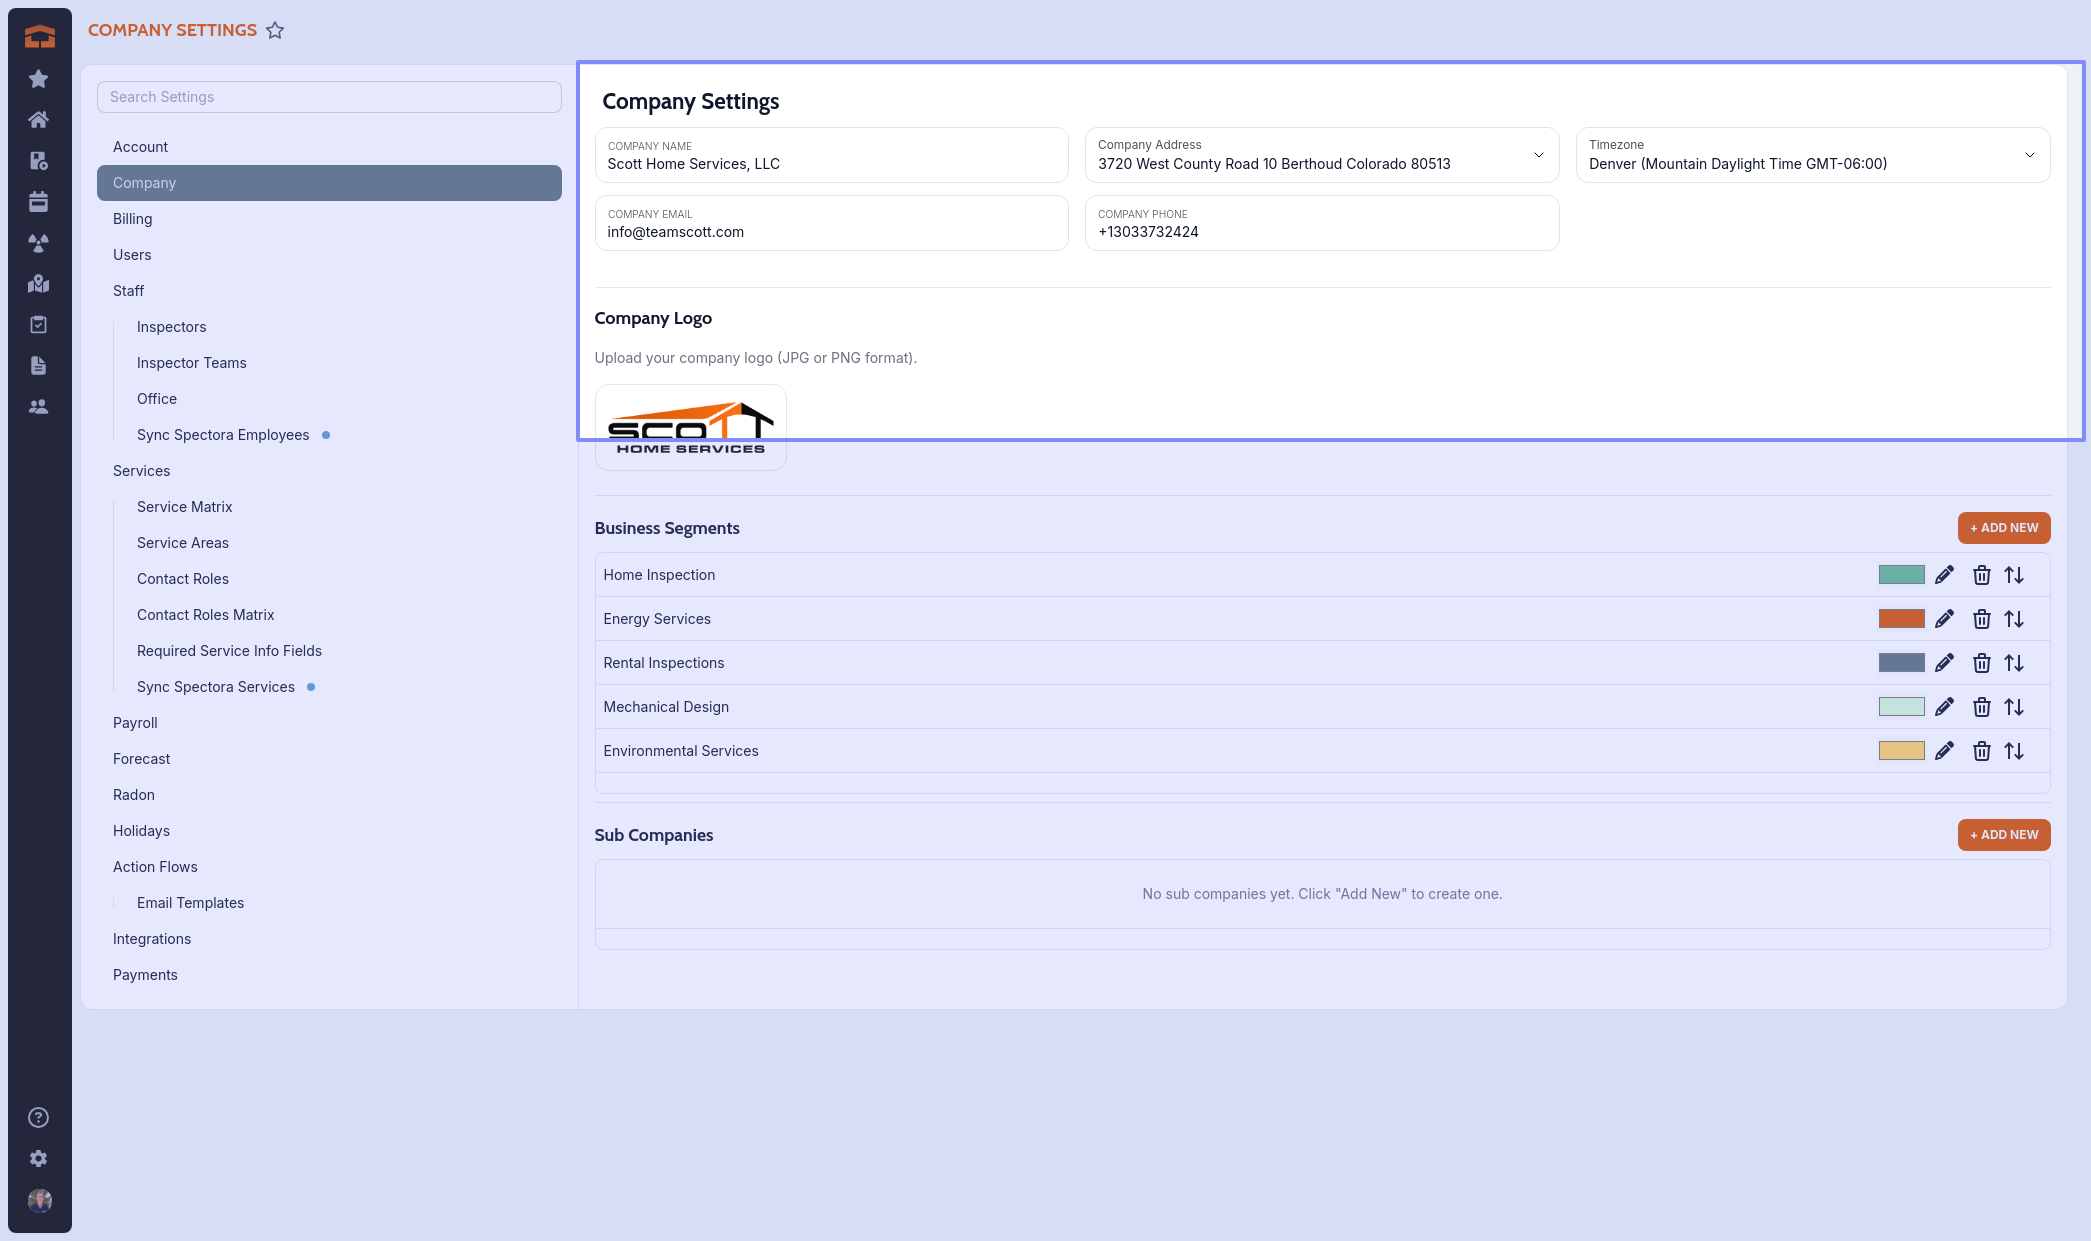
Task: Open the Service Matrix settings item
Action: click(185, 507)
